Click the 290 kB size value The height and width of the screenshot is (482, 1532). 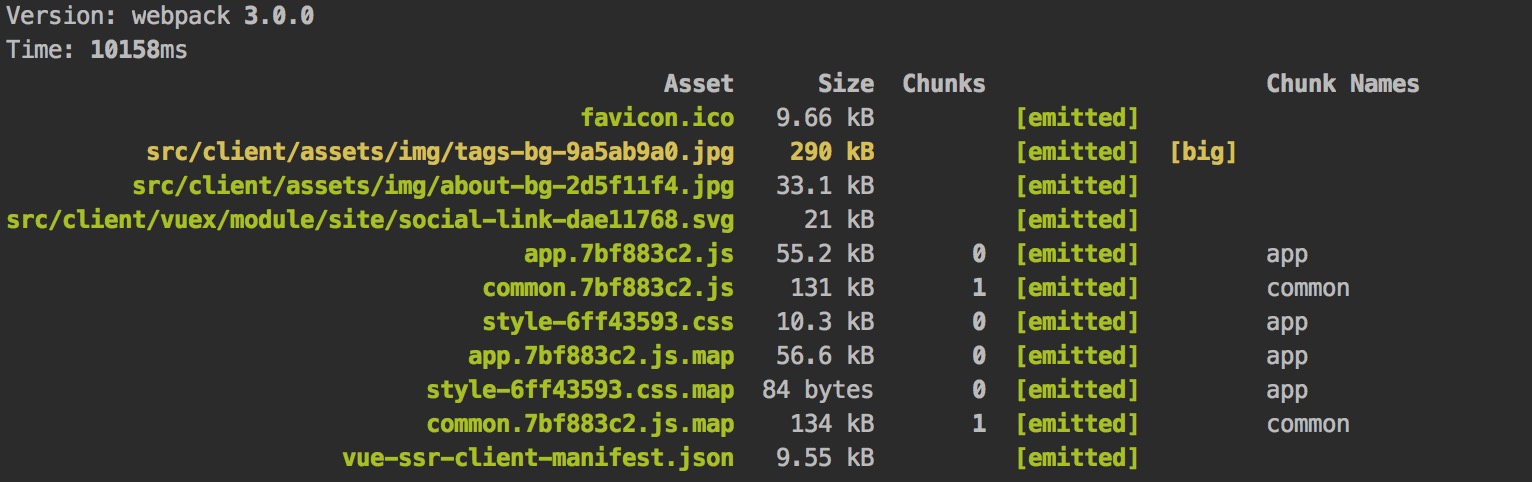(831, 152)
